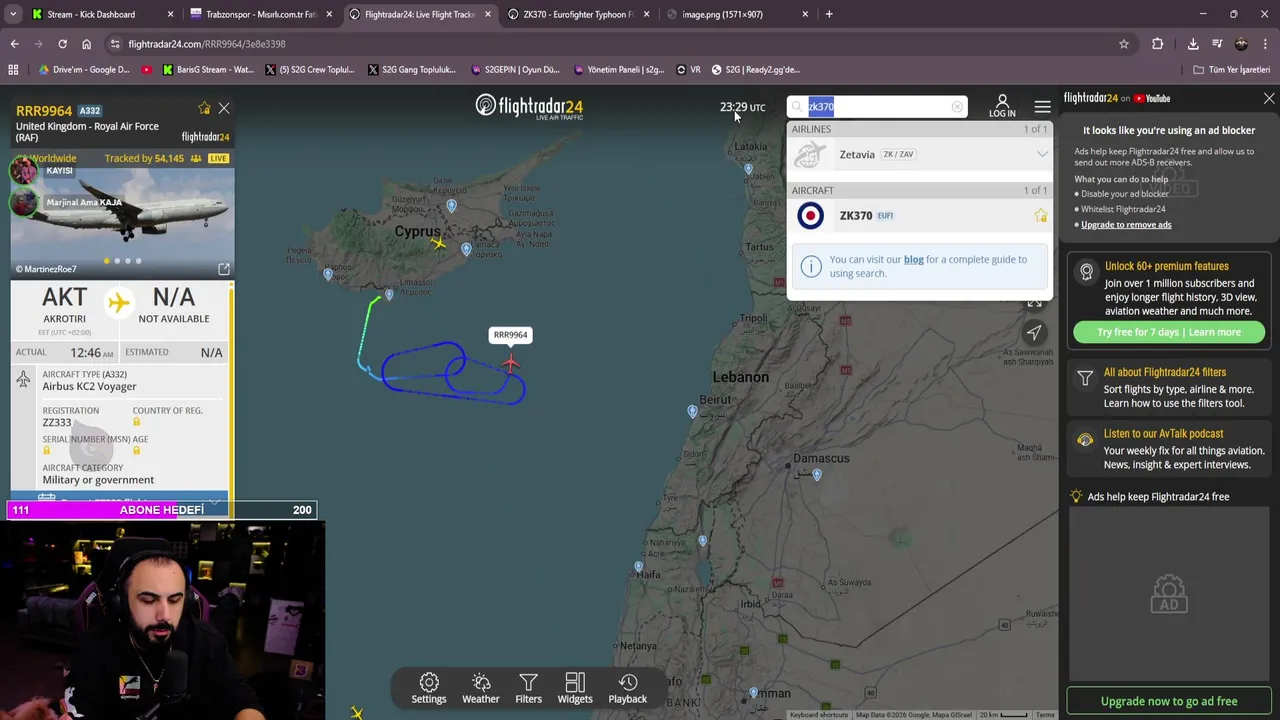Expand the Zetavia airline result
The image size is (1280, 720).
[1042, 154]
